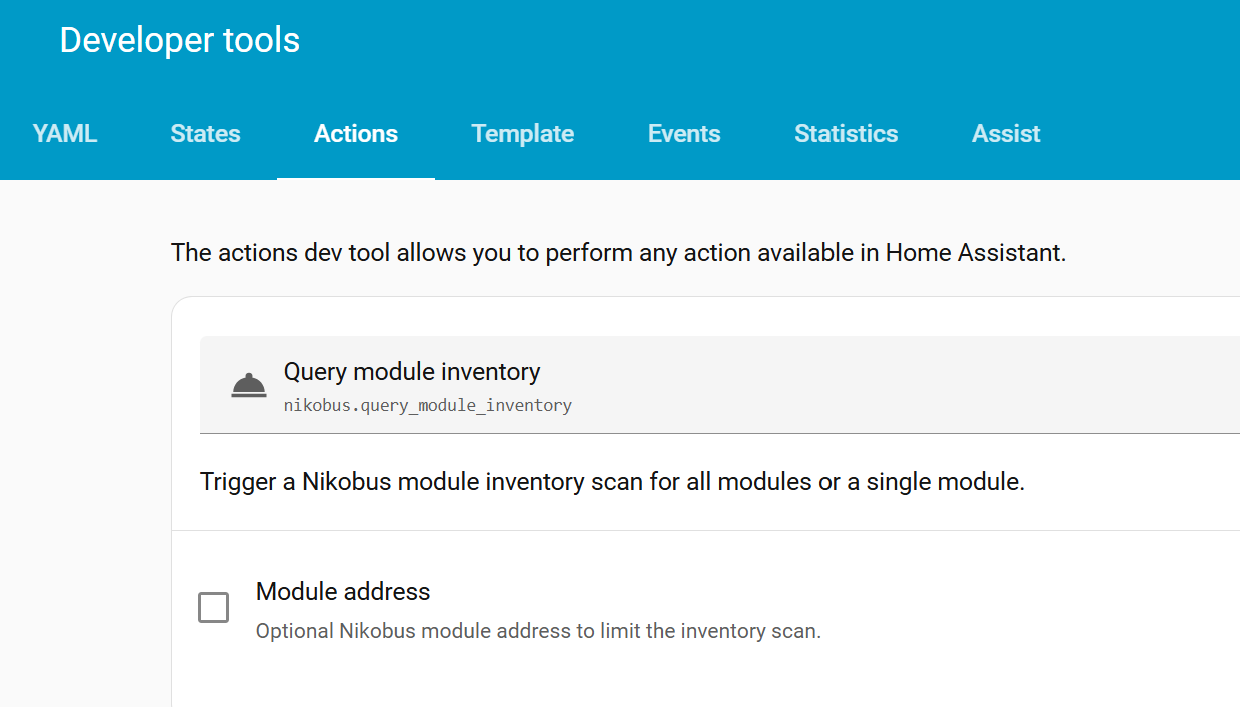Select the Actions tab
Screen dimensions: 1240x707
pos(356,134)
